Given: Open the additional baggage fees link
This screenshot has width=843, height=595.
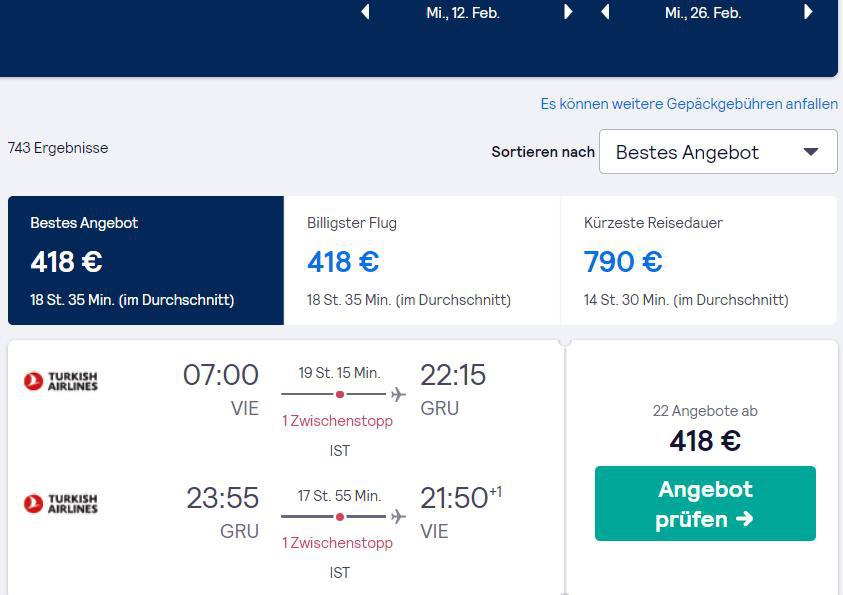Looking at the screenshot, I should point(689,104).
